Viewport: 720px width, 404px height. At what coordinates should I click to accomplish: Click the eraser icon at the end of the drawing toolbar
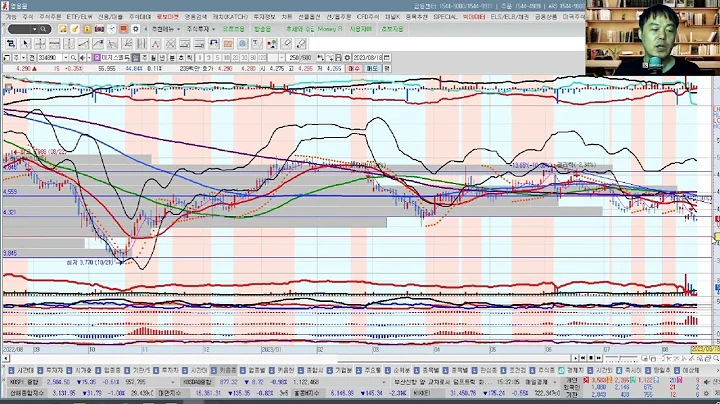point(301,44)
